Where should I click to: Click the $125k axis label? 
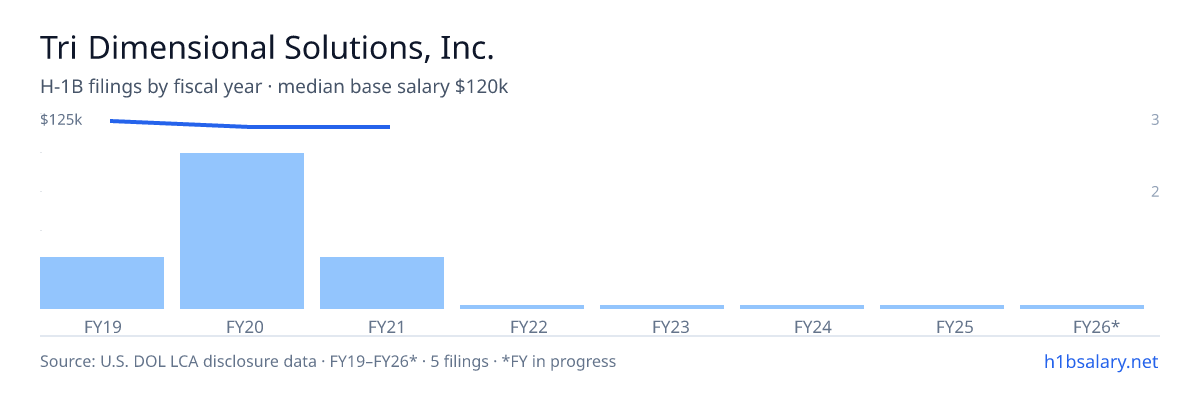(61, 120)
